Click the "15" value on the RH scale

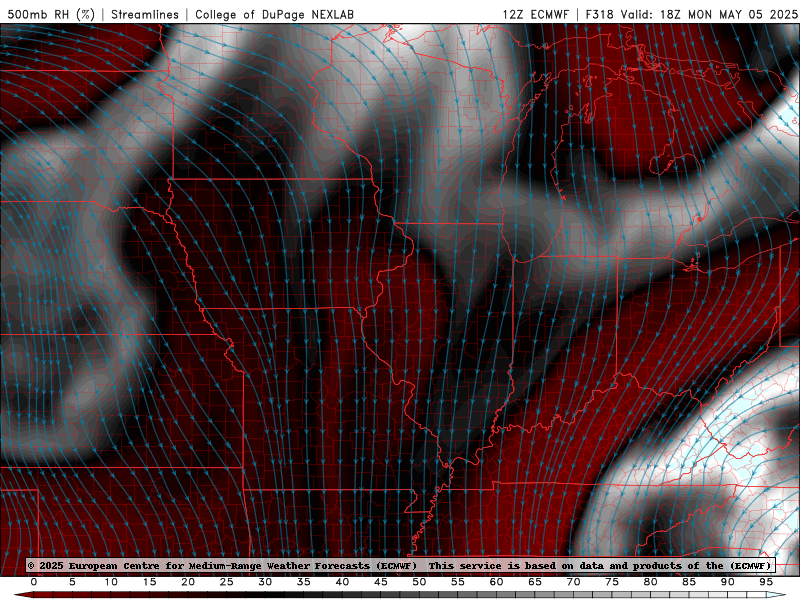(149, 582)
